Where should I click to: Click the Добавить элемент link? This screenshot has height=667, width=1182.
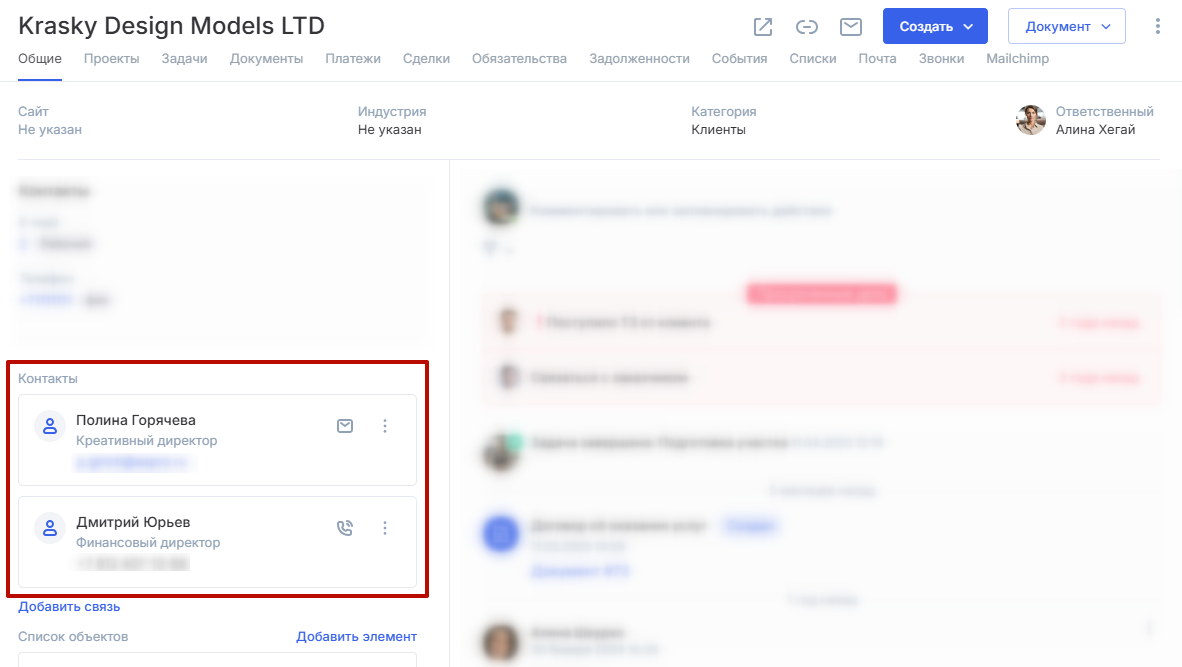(x=357, y=637)
